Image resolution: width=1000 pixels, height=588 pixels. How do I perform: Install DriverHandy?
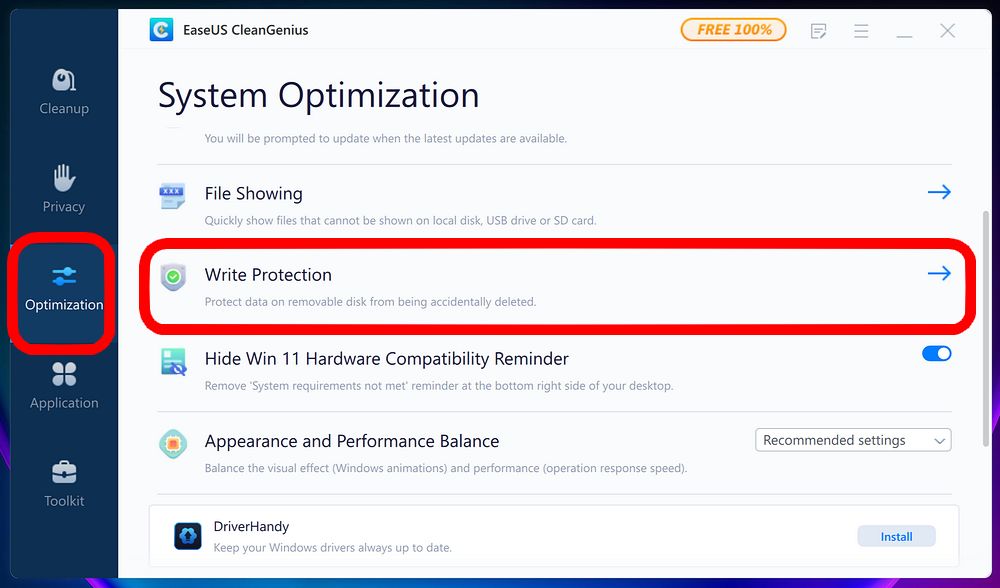896,536
